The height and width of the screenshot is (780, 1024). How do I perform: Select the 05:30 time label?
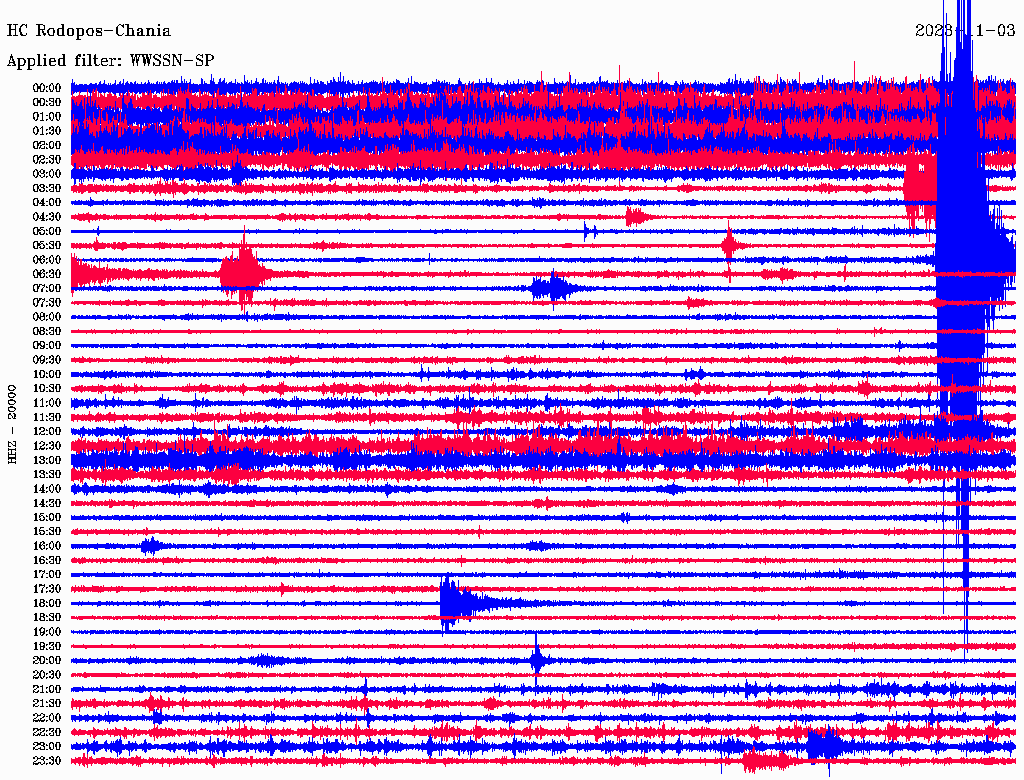click(46, 246)
